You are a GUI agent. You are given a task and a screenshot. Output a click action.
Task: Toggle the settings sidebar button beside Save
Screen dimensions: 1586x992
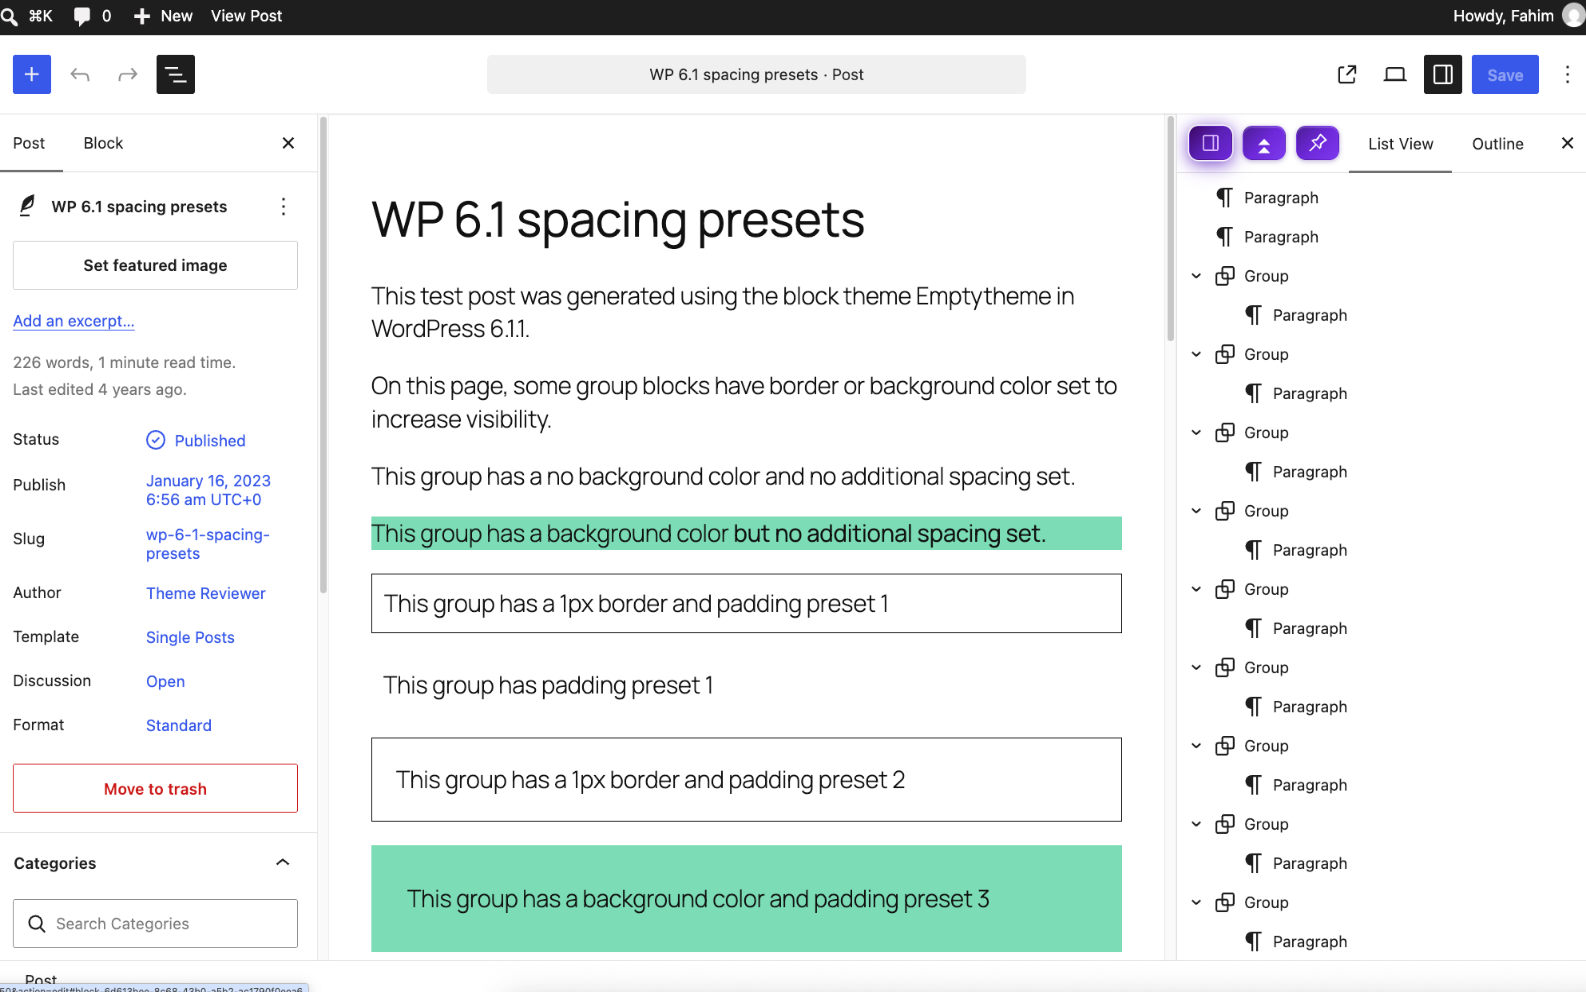(x=1443, y=74)
